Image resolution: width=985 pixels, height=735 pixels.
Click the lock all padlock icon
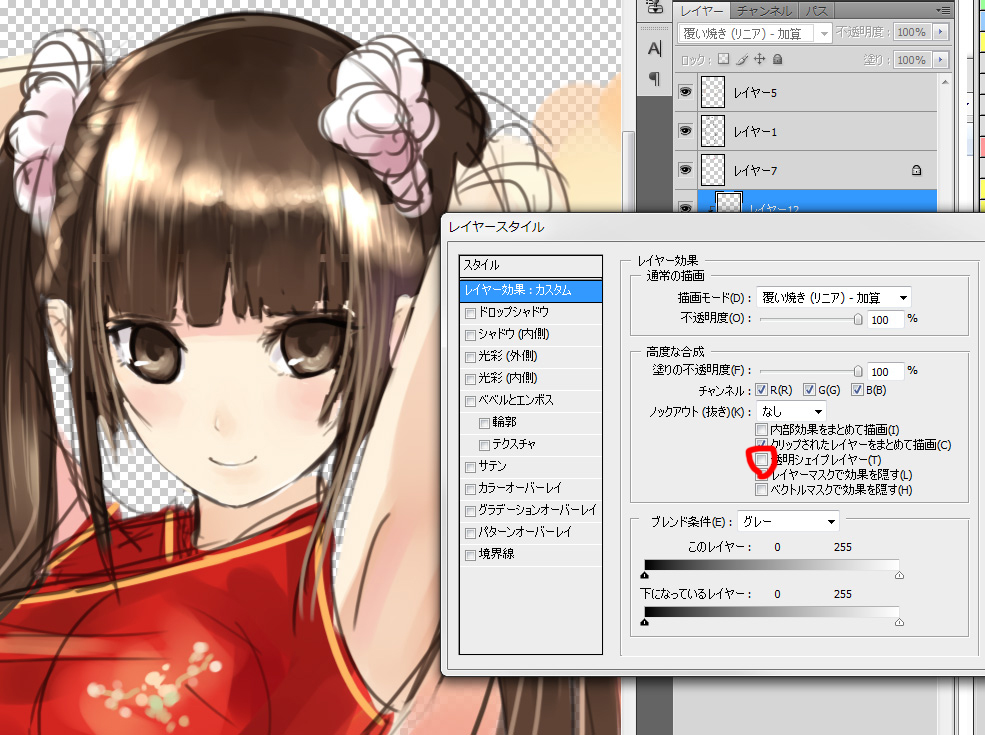778,59
